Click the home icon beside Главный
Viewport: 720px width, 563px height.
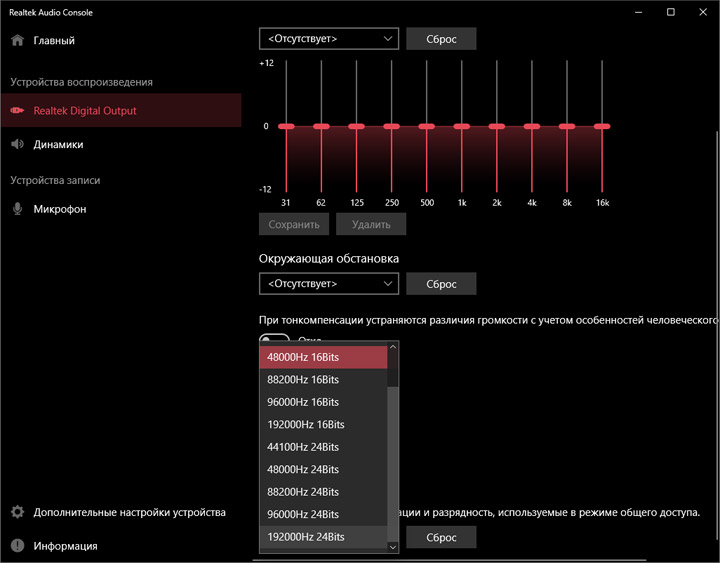coord(17,40)
